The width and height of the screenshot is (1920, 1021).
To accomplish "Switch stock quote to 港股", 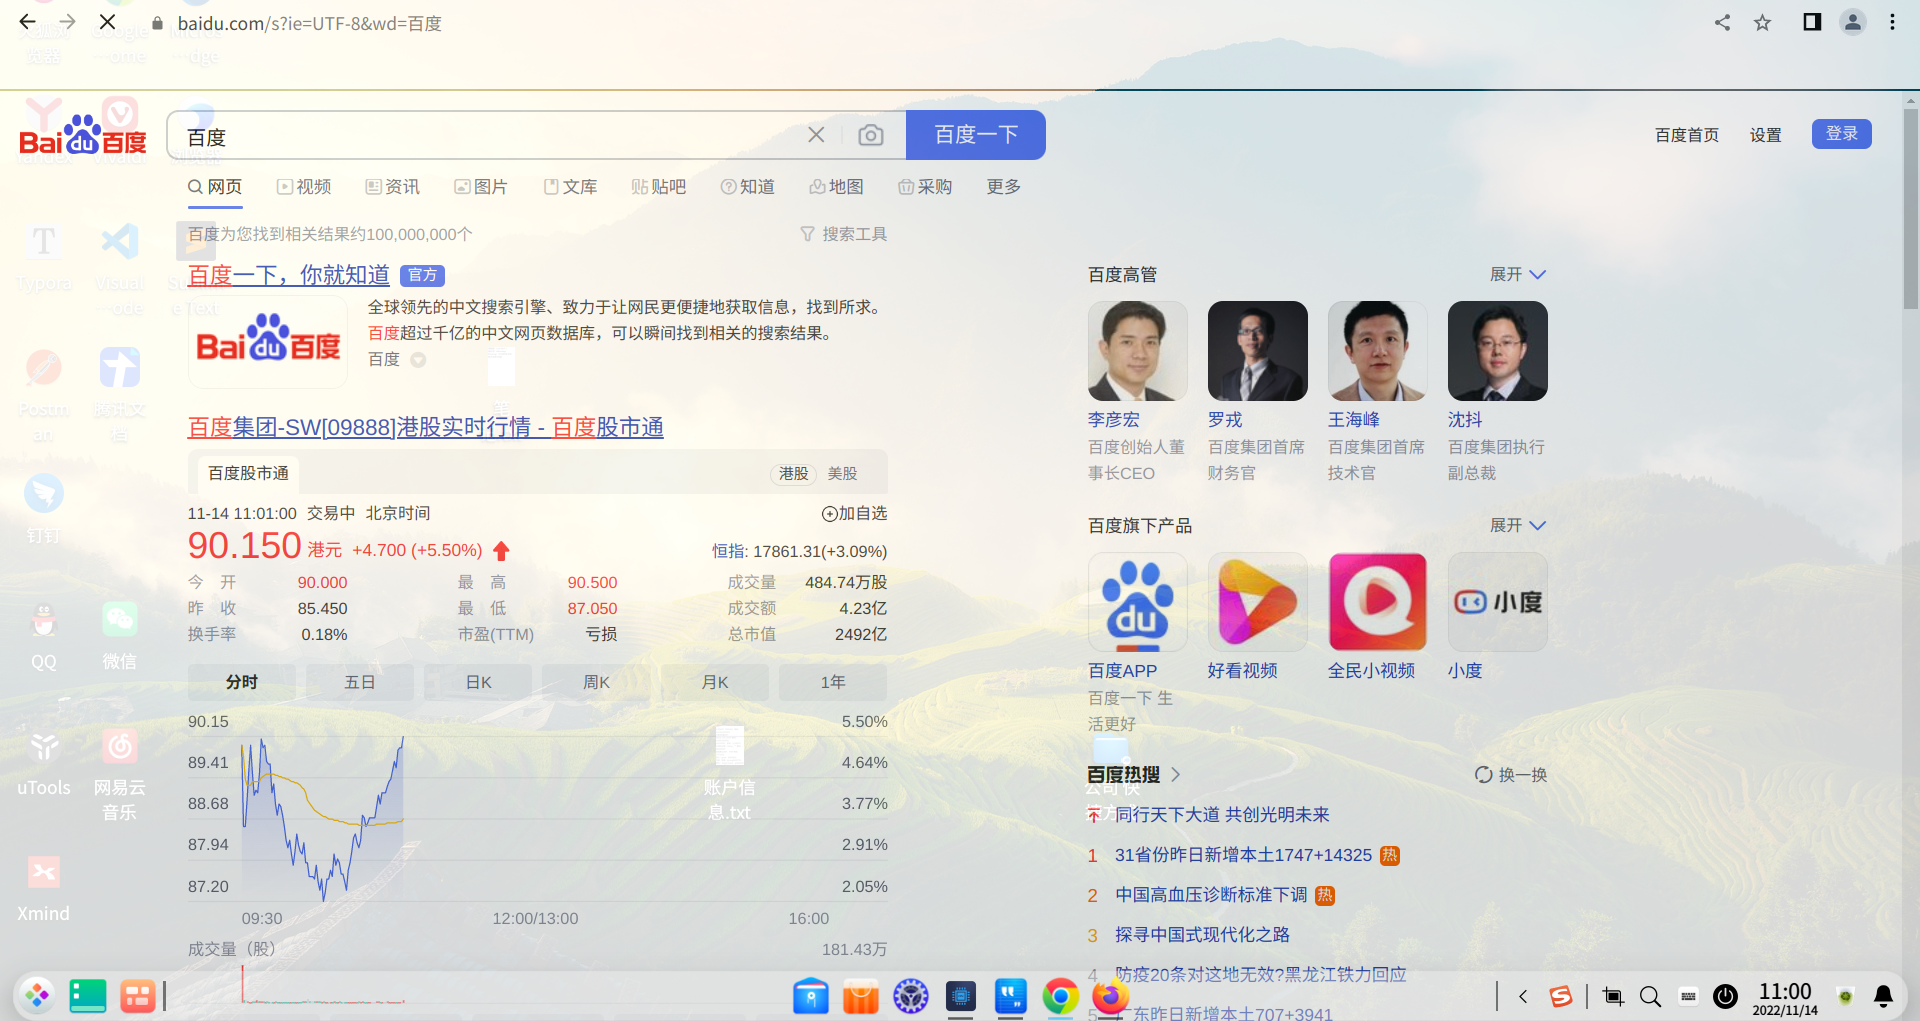I will coord(794,474).
